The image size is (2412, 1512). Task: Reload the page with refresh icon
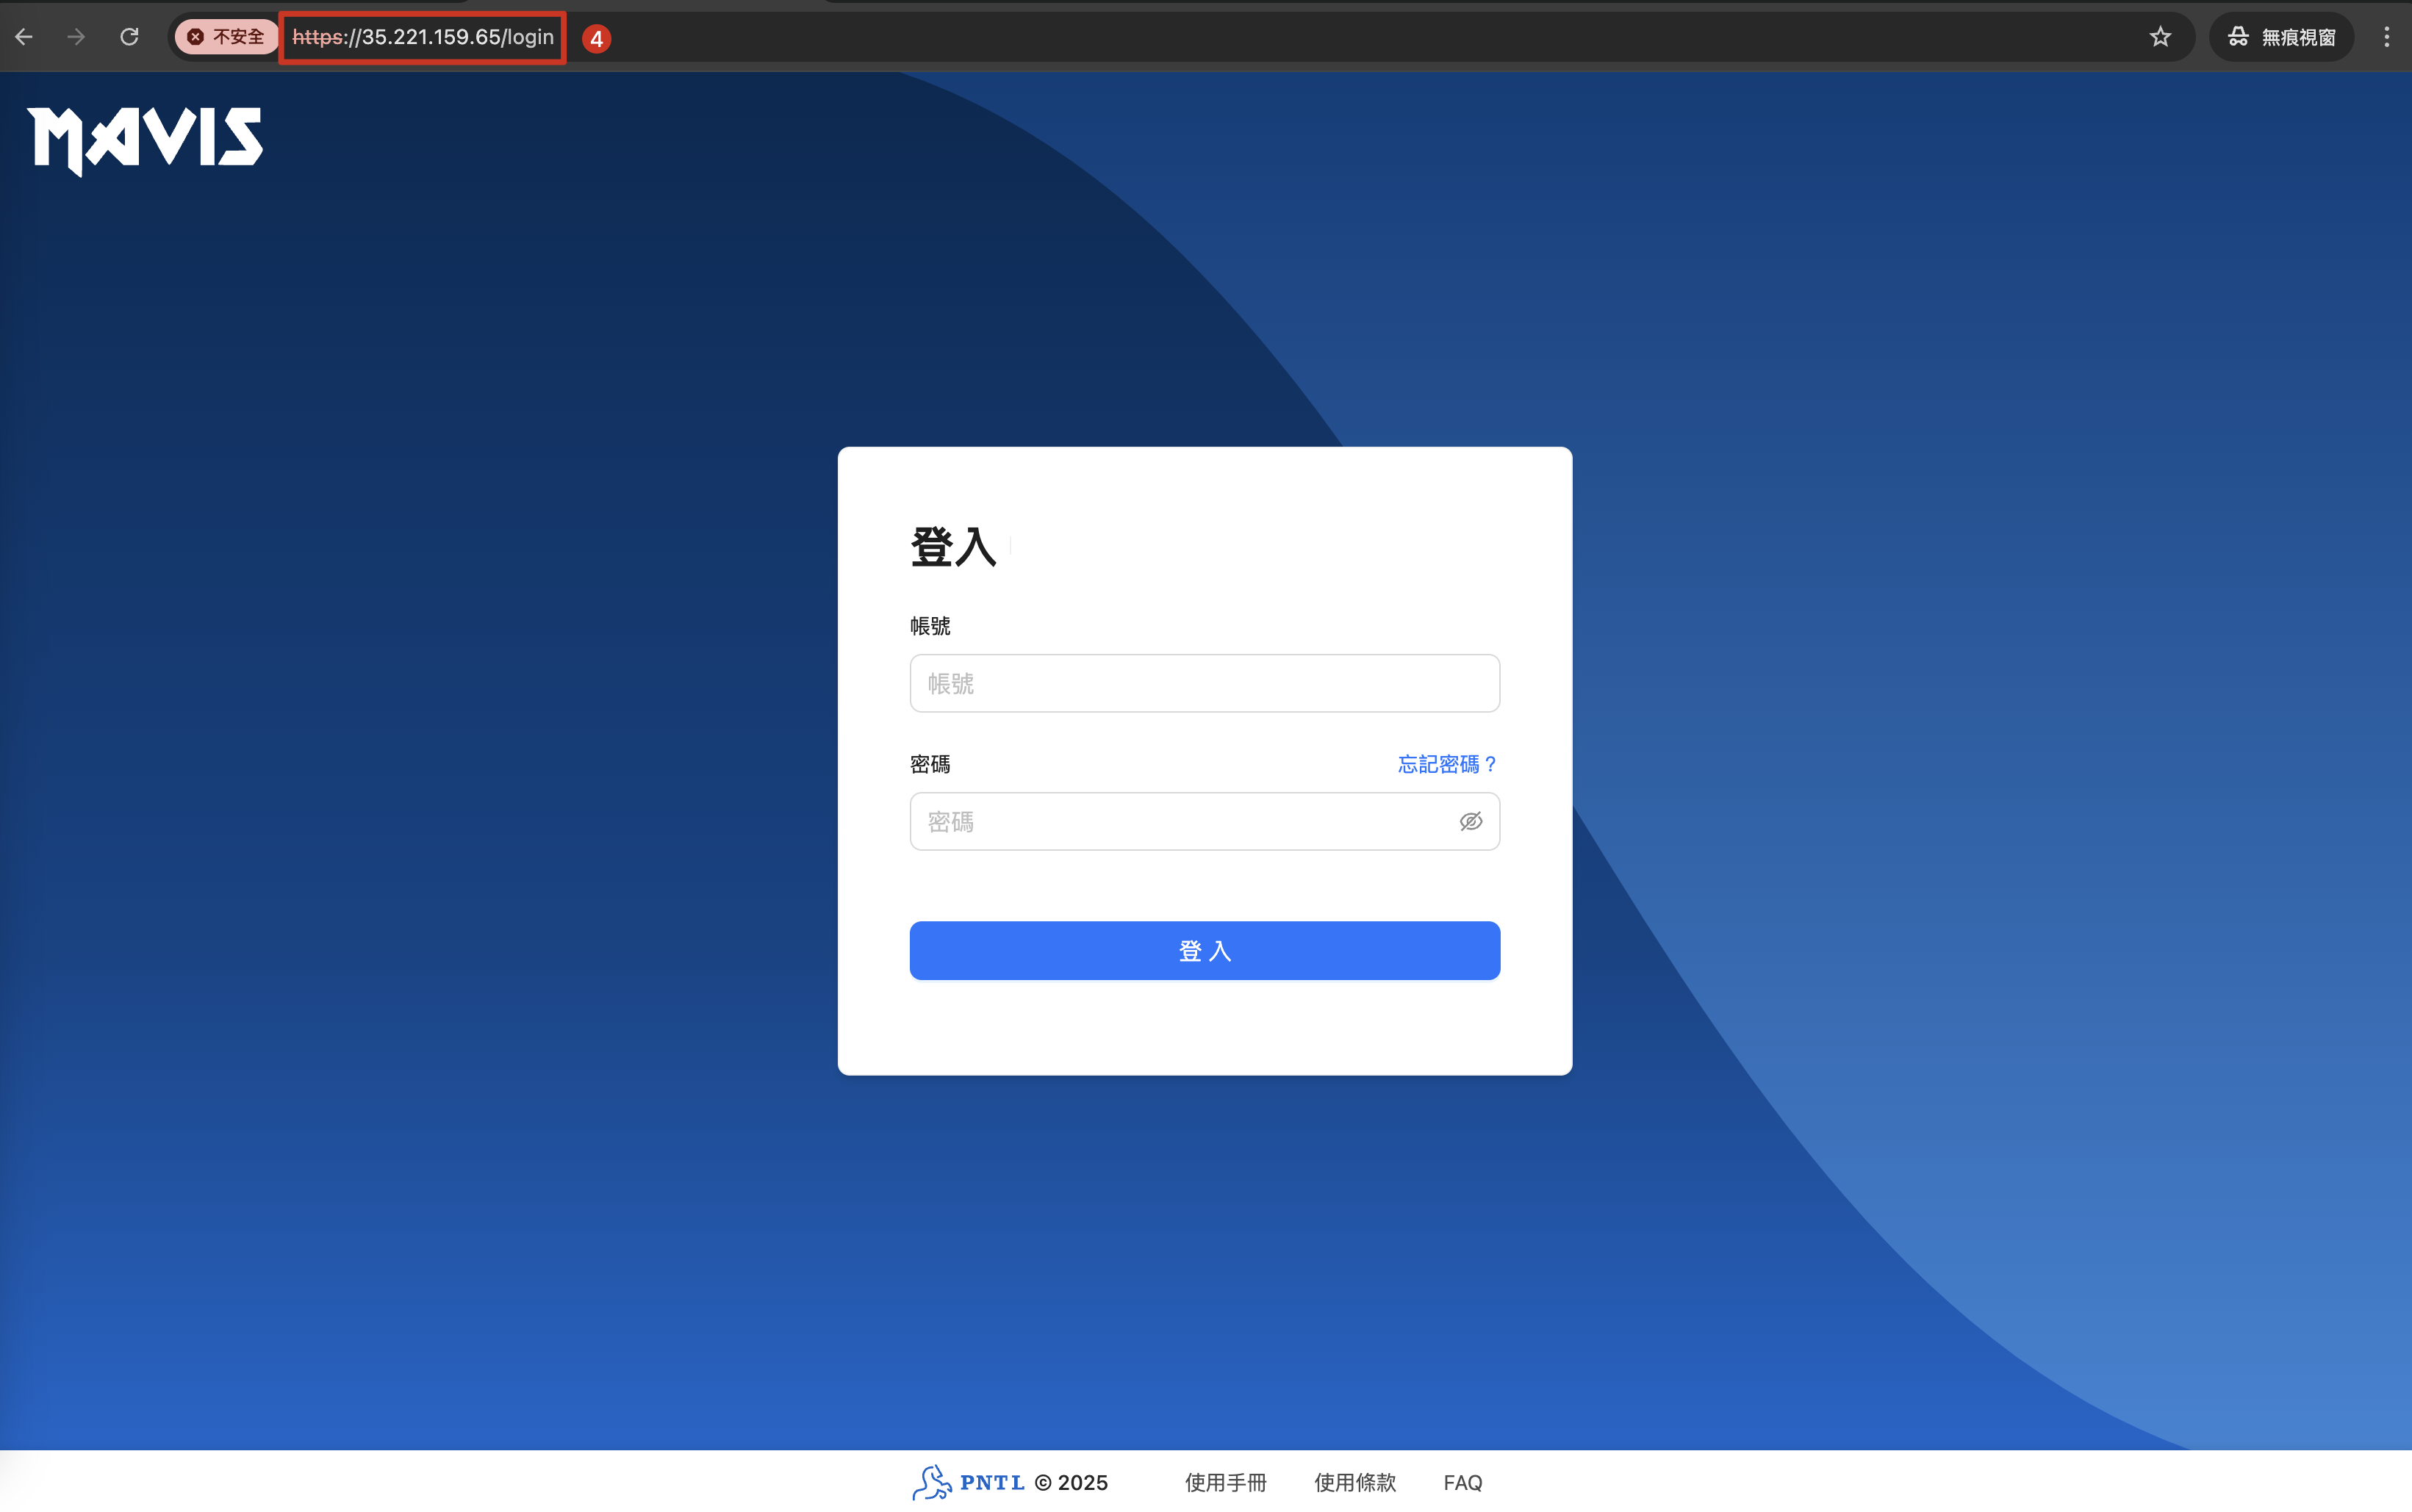pos(129,37)
